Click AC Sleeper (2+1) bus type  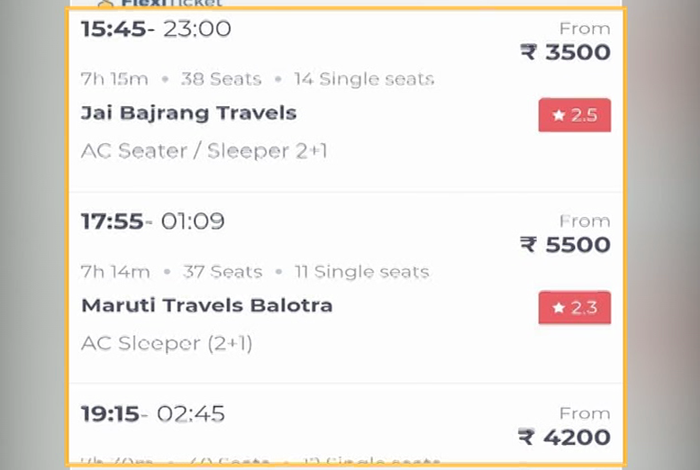(167, 343)
